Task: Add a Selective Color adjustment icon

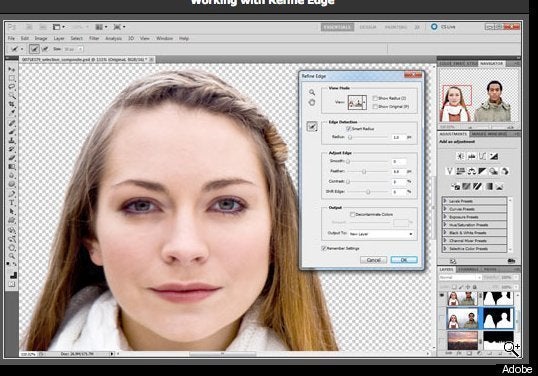Action: tap(499, 186)
